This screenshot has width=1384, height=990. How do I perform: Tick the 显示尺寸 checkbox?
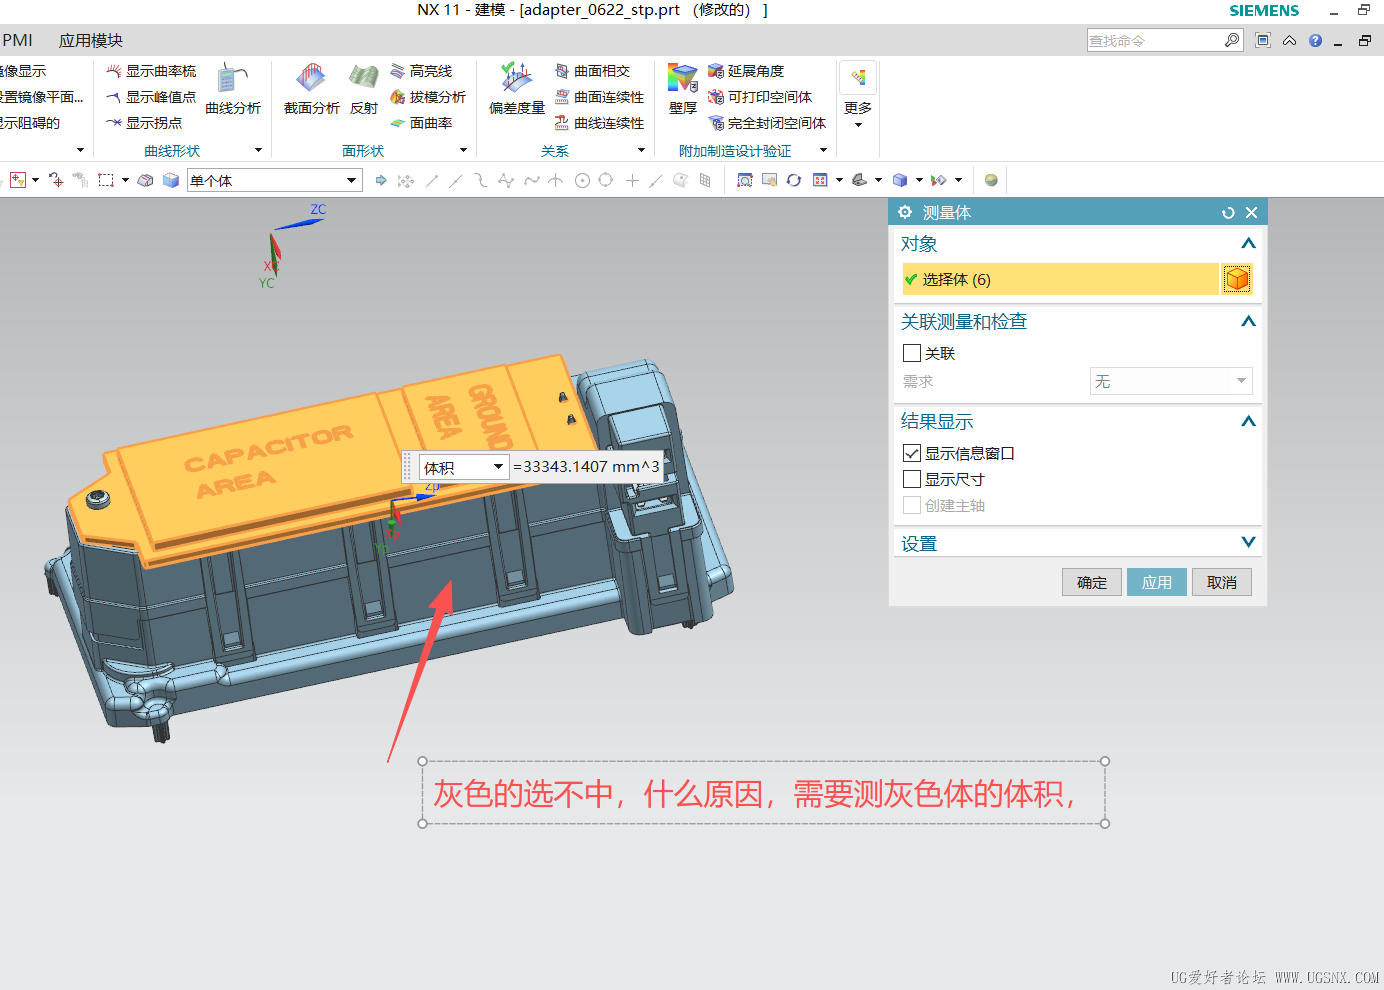(912, 479)
